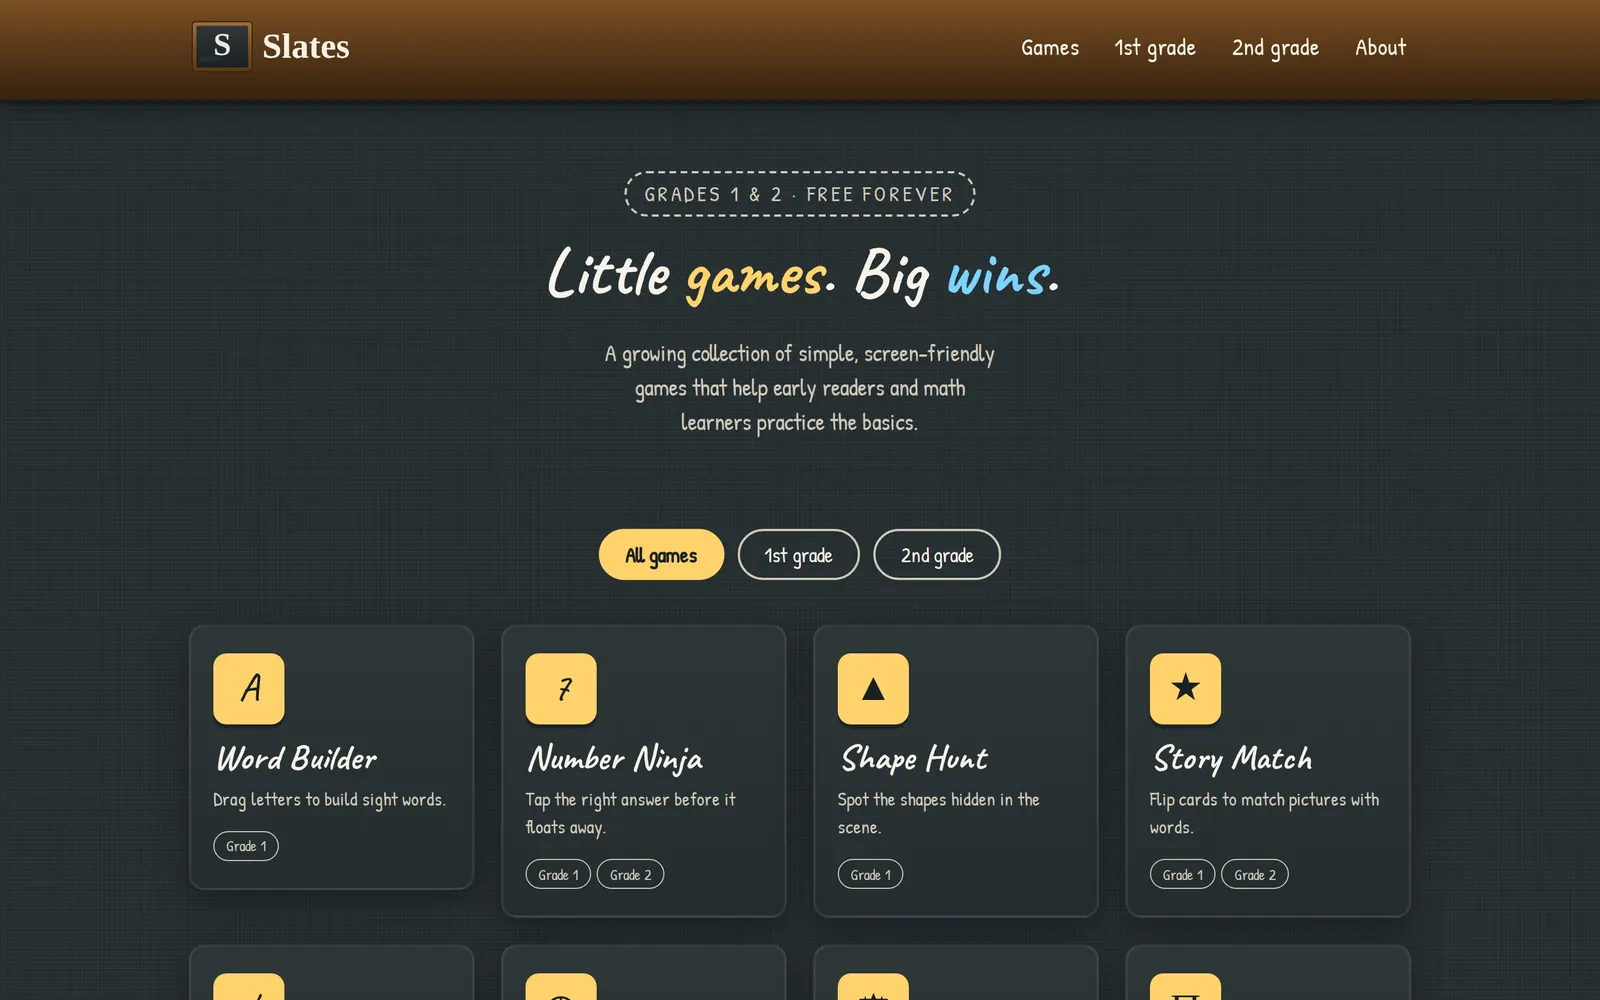Click 'Spot the shapes hidden in the scene.'
This screenshot has width=1600, height=1000.
[938, 813]
